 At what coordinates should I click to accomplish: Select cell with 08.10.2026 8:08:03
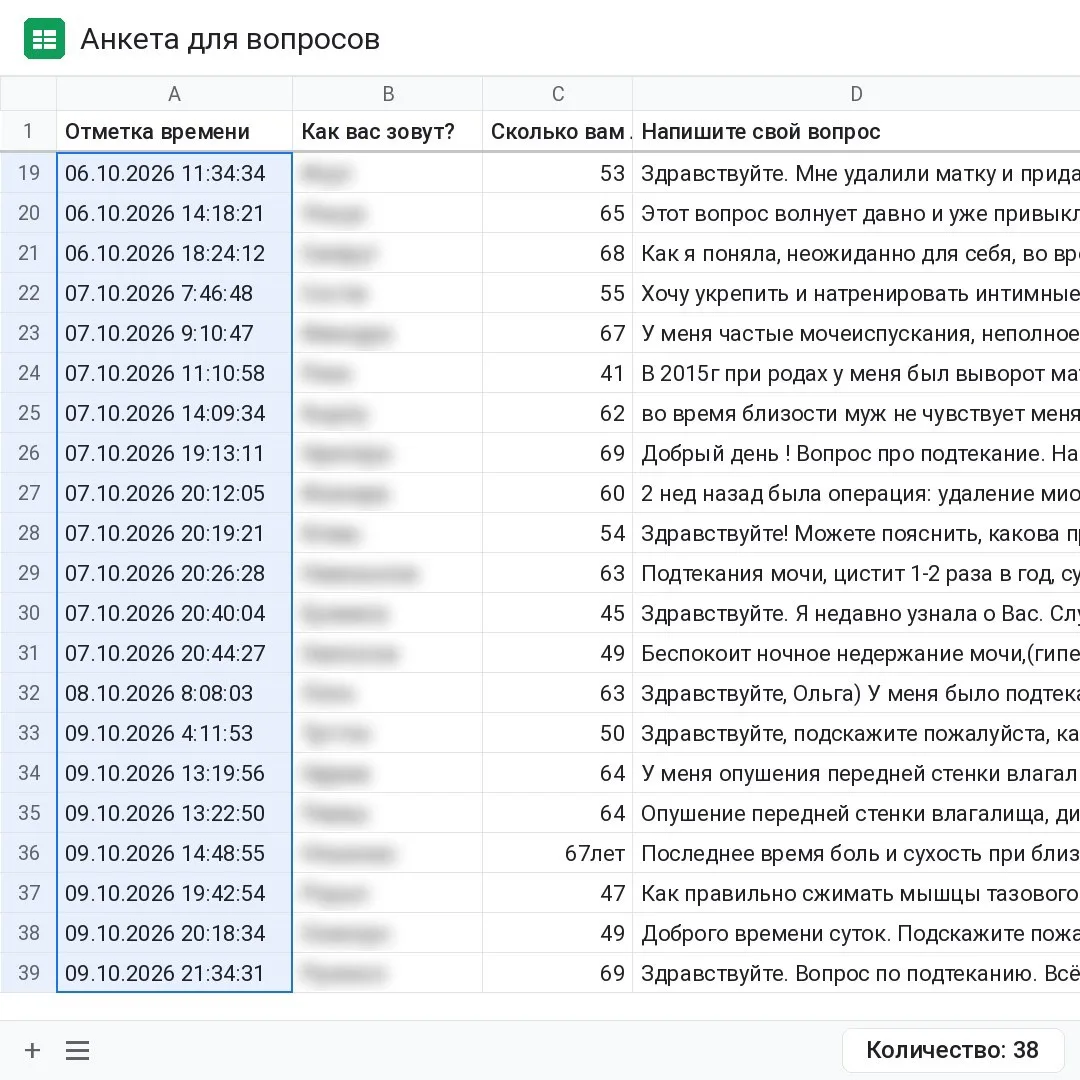pos(174,692)
